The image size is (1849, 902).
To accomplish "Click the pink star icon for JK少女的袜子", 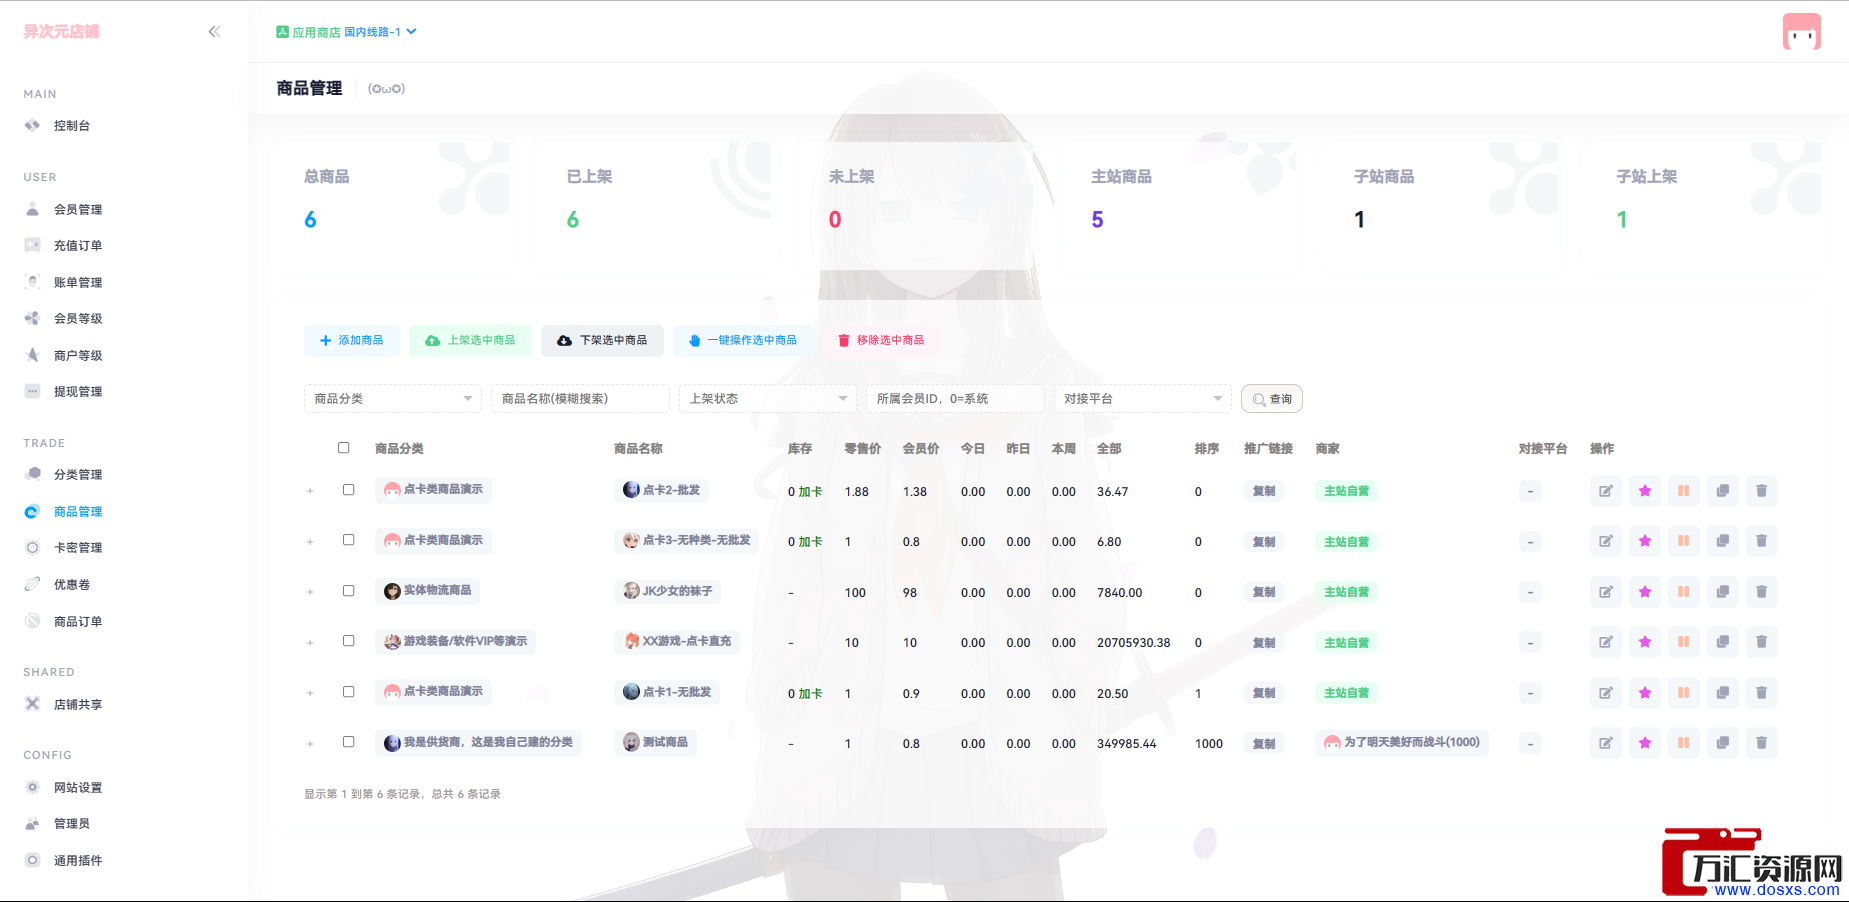I will pyautogui.click(x=1644, y=592).
